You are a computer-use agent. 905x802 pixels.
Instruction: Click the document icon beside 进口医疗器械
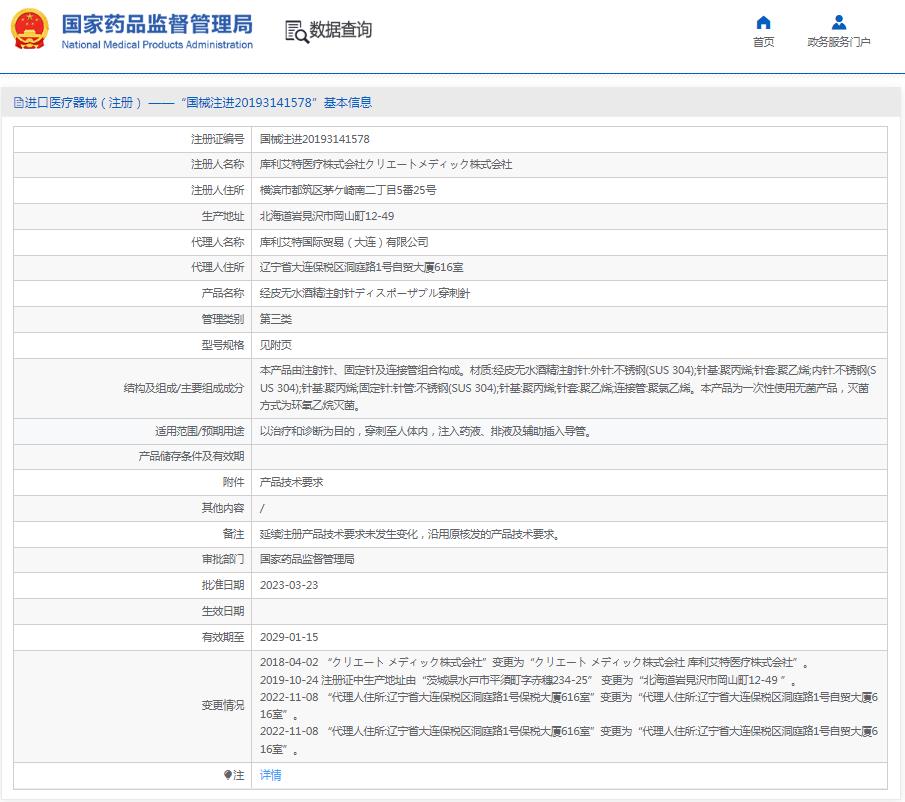tap(18, 103)
